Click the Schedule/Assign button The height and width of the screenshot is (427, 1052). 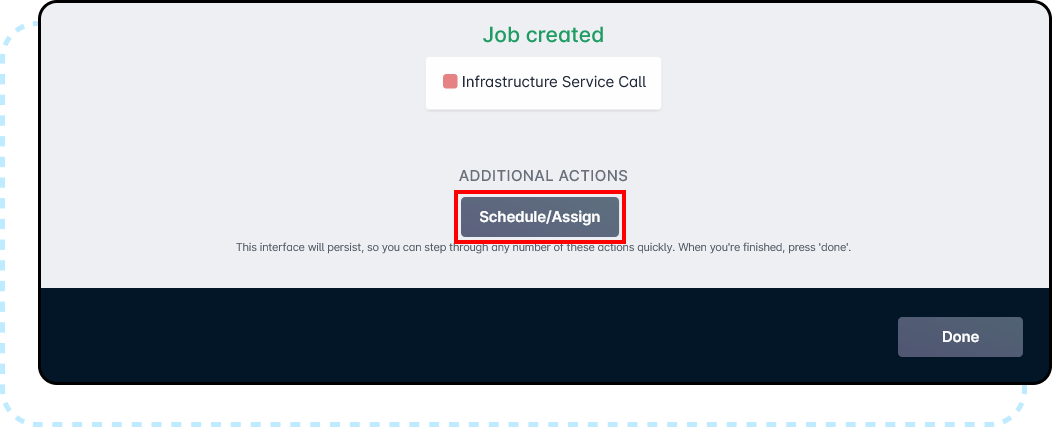540,217
